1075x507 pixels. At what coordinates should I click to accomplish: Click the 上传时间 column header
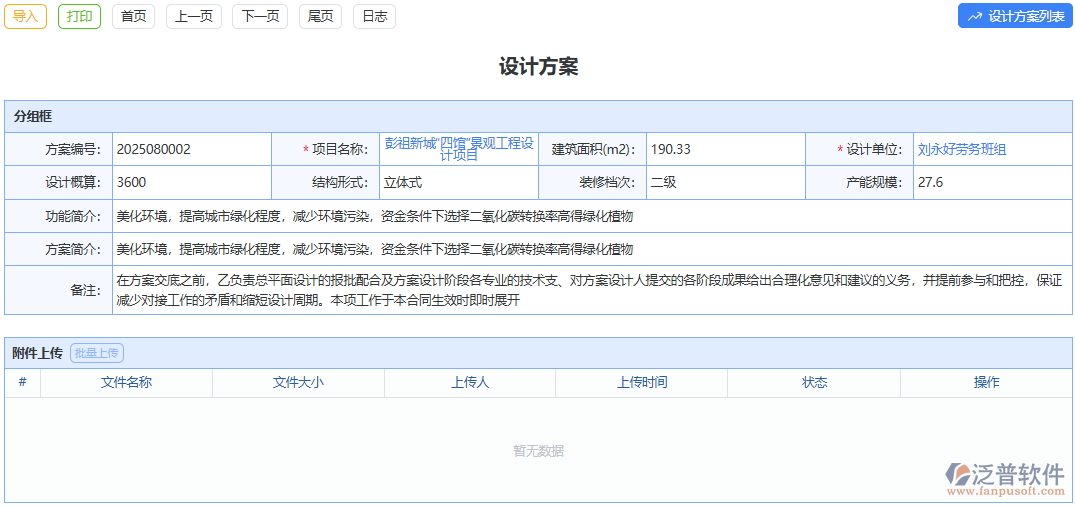pos(642,382)
